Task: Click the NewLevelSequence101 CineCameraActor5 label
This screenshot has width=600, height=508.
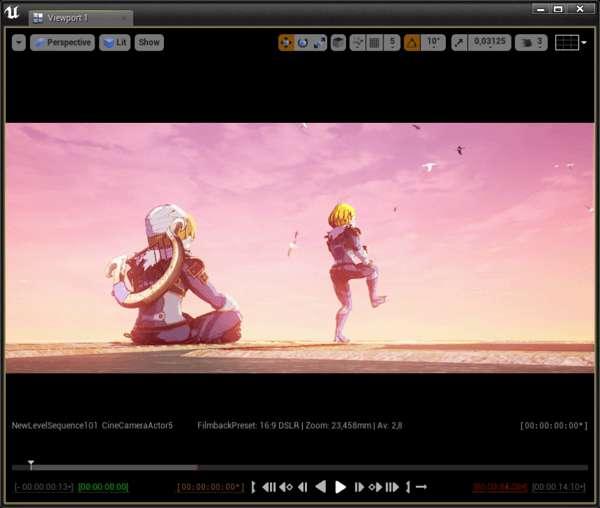Action: point(92,425)
